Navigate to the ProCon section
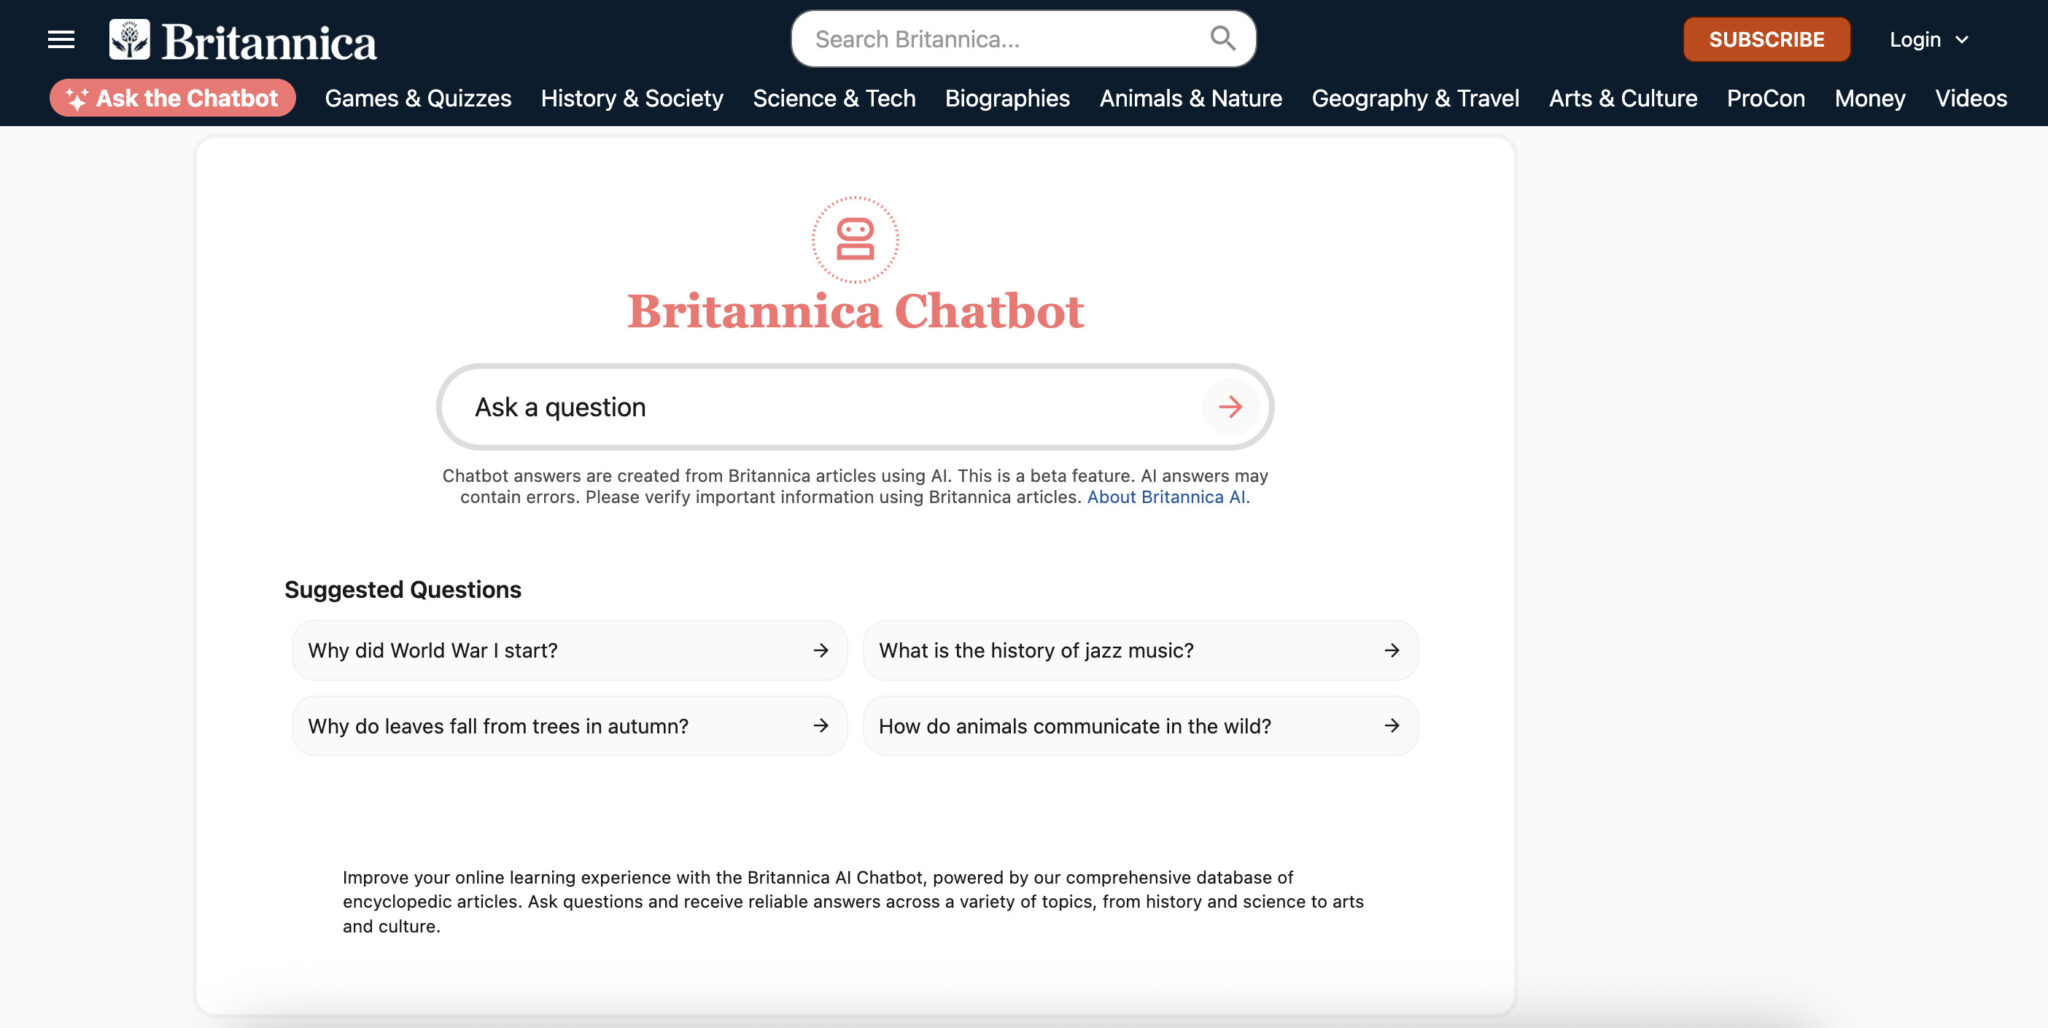The height and width of the screenshot is (1028, 2048). pyautogui.click(x=1765, y=98)
